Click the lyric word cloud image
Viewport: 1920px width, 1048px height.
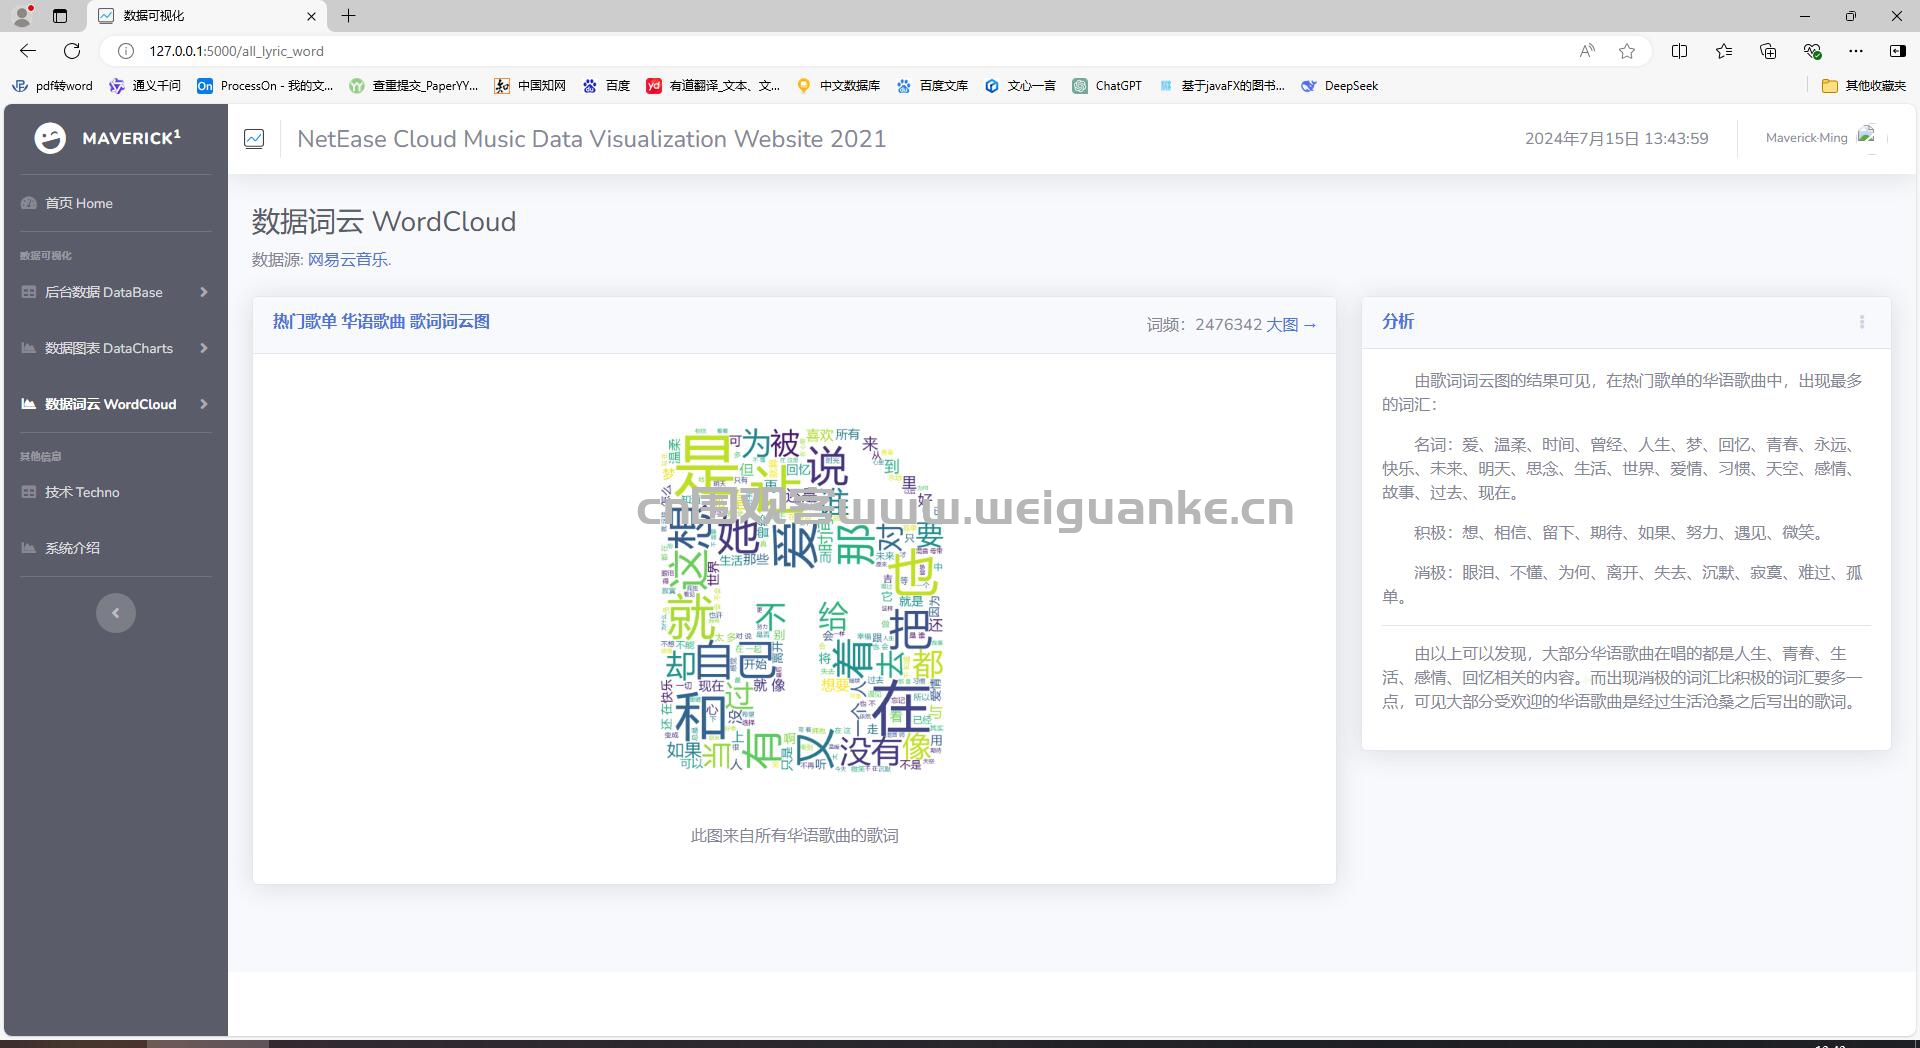point(803,600)
